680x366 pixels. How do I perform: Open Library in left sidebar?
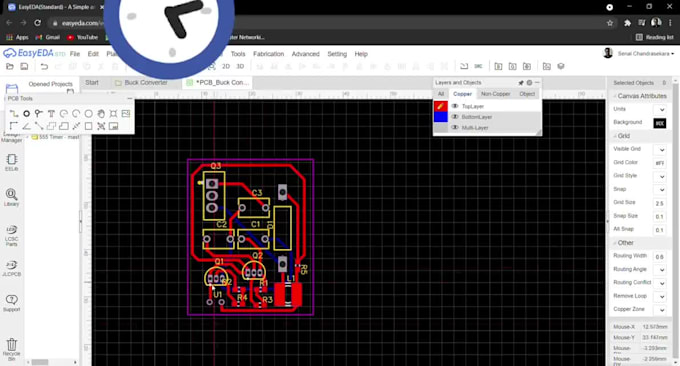tap(12, 197)
